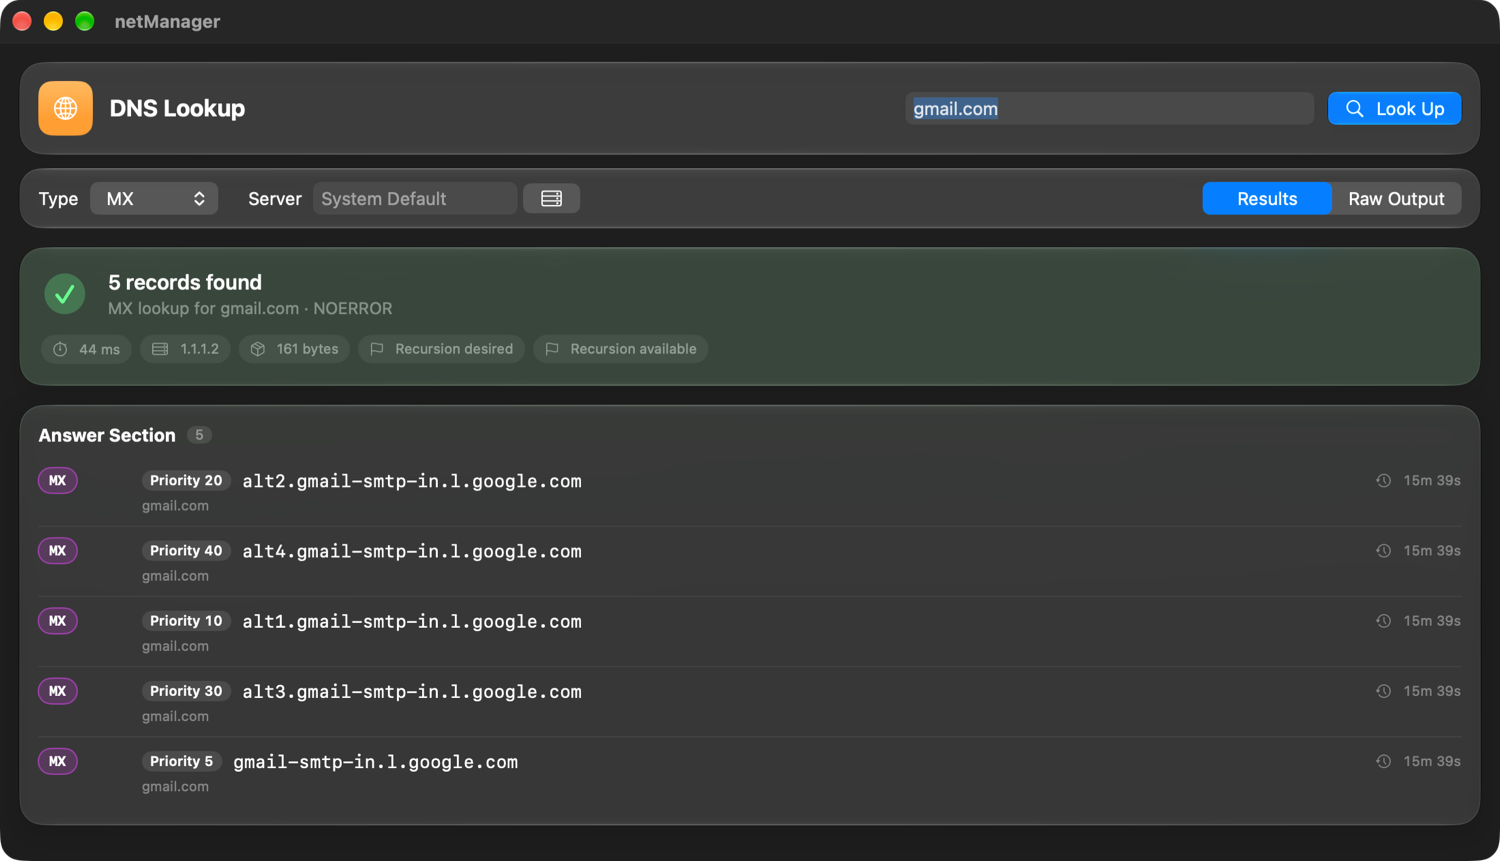Image resolution: width=1500 pixels, height=861 pixels.
Task: Click the Priority 40 label
Action: coord(186,551)
